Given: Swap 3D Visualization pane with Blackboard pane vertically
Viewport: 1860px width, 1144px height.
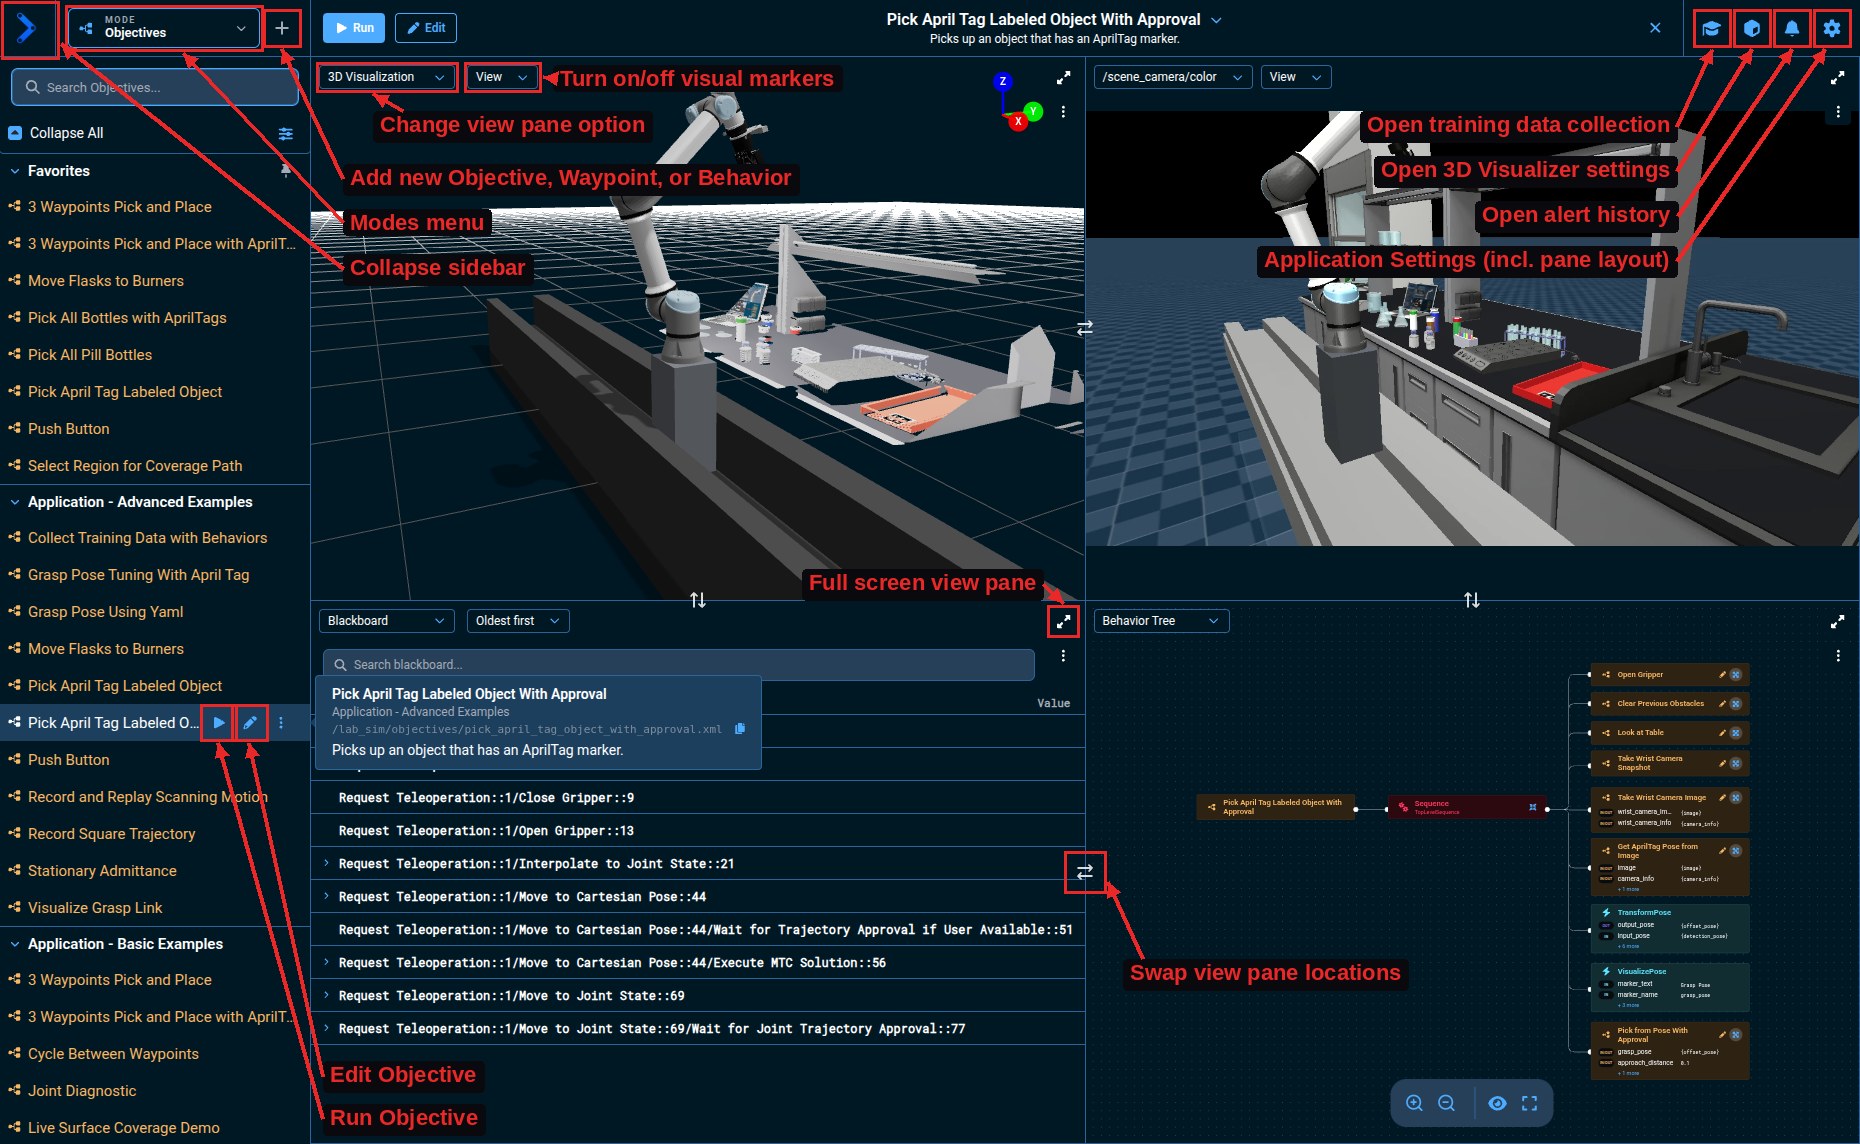Looking at the screenshot, I should pyautogui.click(x=698, y=600).
